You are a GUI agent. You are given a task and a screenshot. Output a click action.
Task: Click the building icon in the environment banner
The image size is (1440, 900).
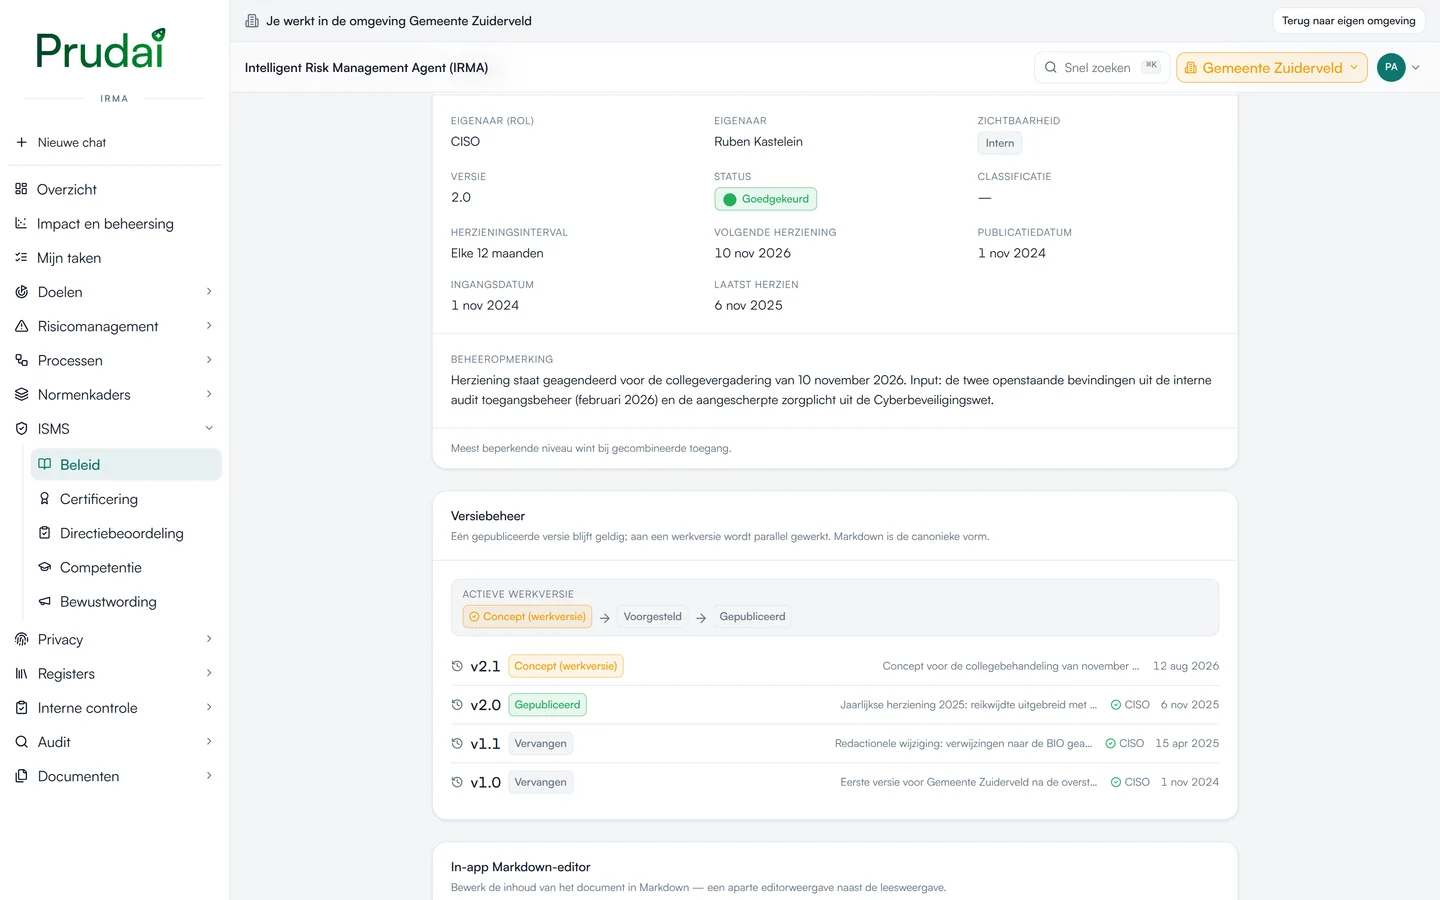252,21
